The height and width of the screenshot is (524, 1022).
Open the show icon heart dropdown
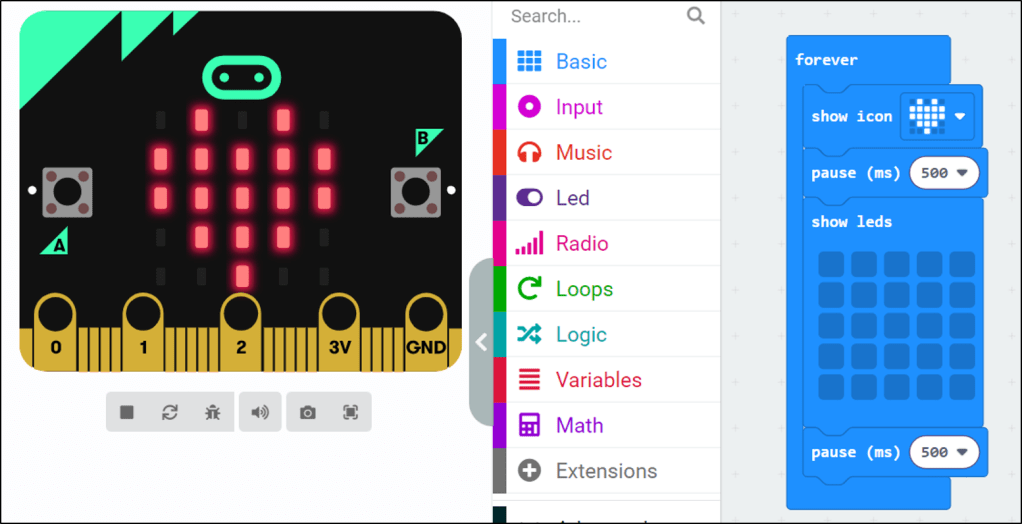960,116
